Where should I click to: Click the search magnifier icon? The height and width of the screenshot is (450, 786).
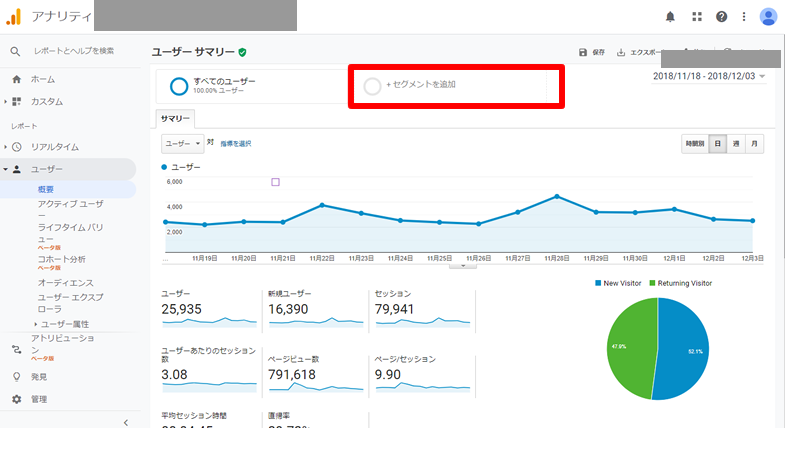(15, 51)
